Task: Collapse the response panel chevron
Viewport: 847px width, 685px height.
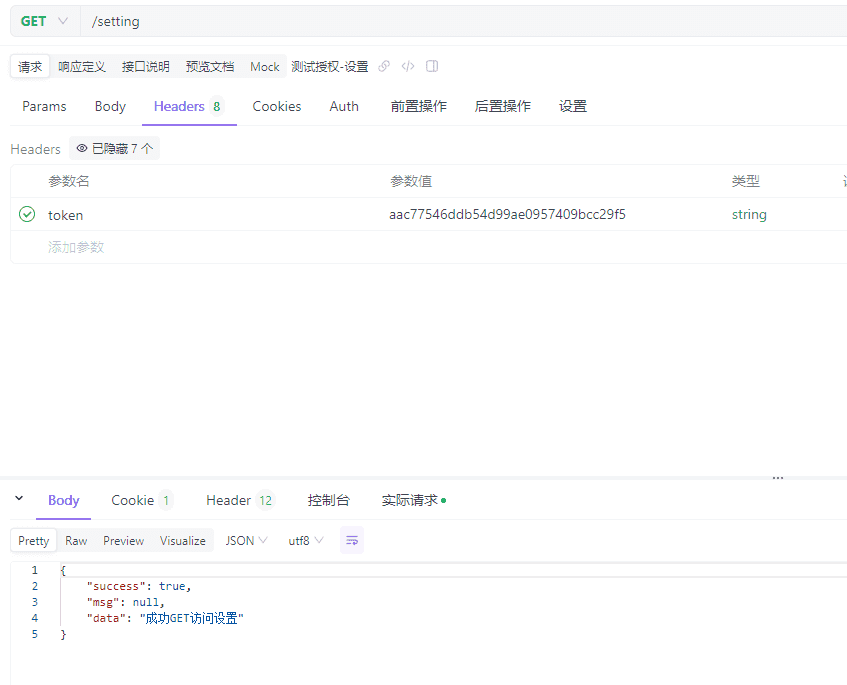Action: point(19,498)
